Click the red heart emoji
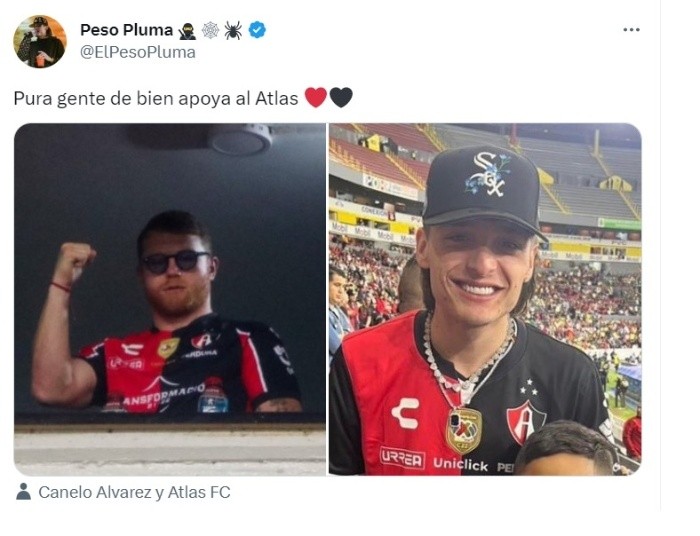 click(x=316, y=98)
